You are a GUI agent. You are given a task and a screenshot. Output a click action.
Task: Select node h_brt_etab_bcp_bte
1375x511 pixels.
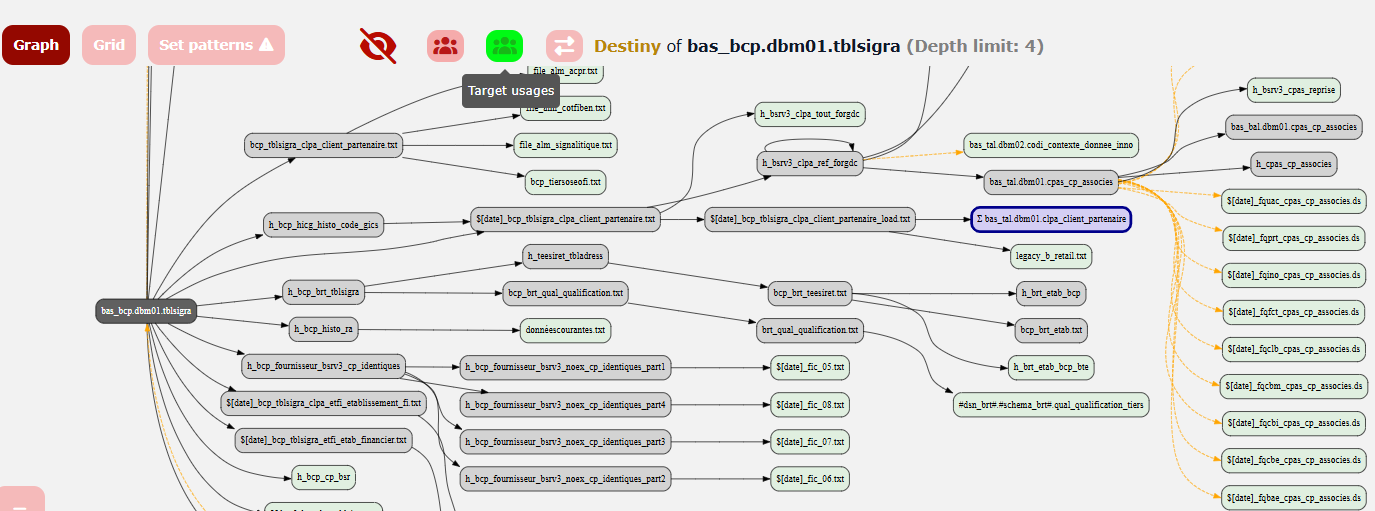coord(1051,367)
